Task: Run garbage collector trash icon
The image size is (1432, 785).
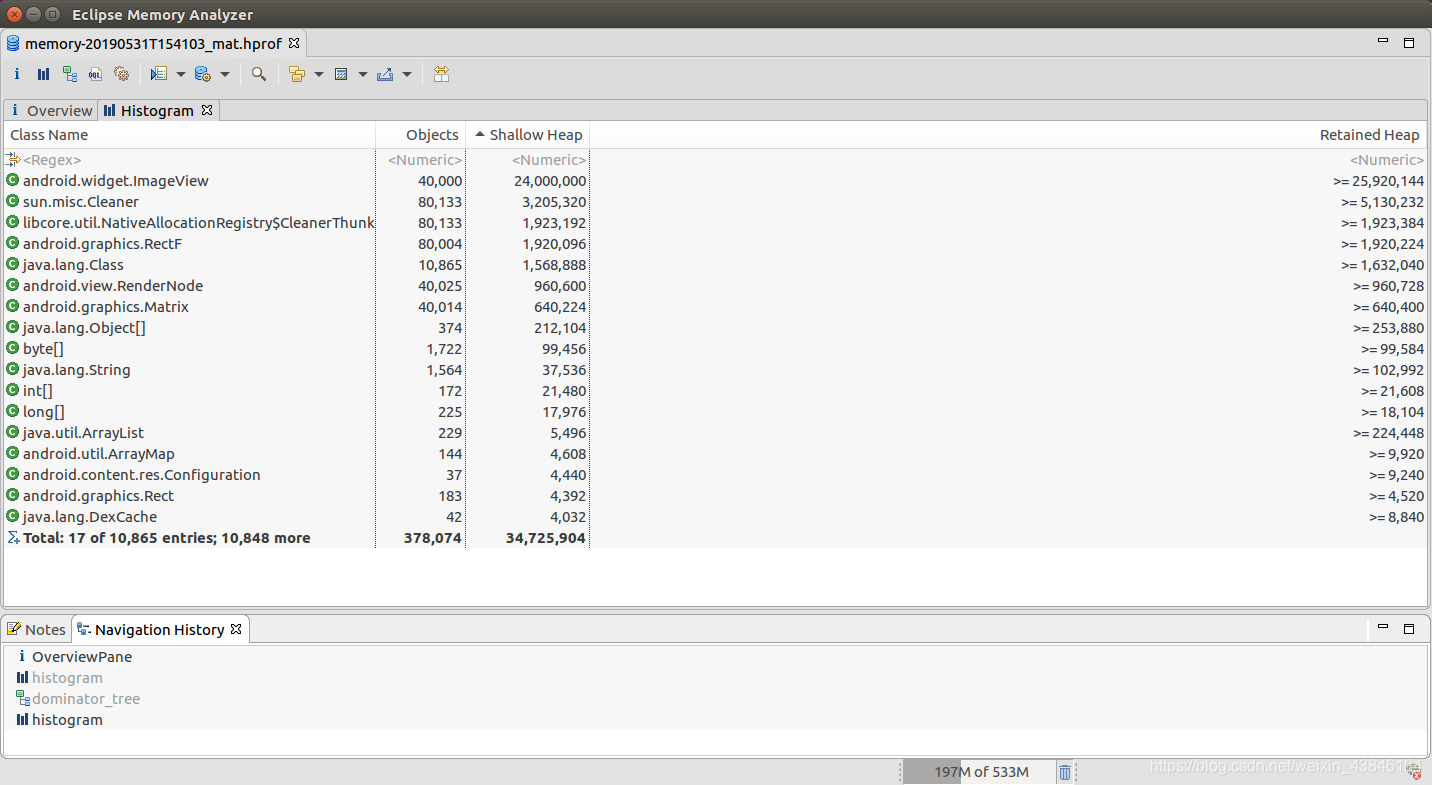Action: (x=1065, y=772)
